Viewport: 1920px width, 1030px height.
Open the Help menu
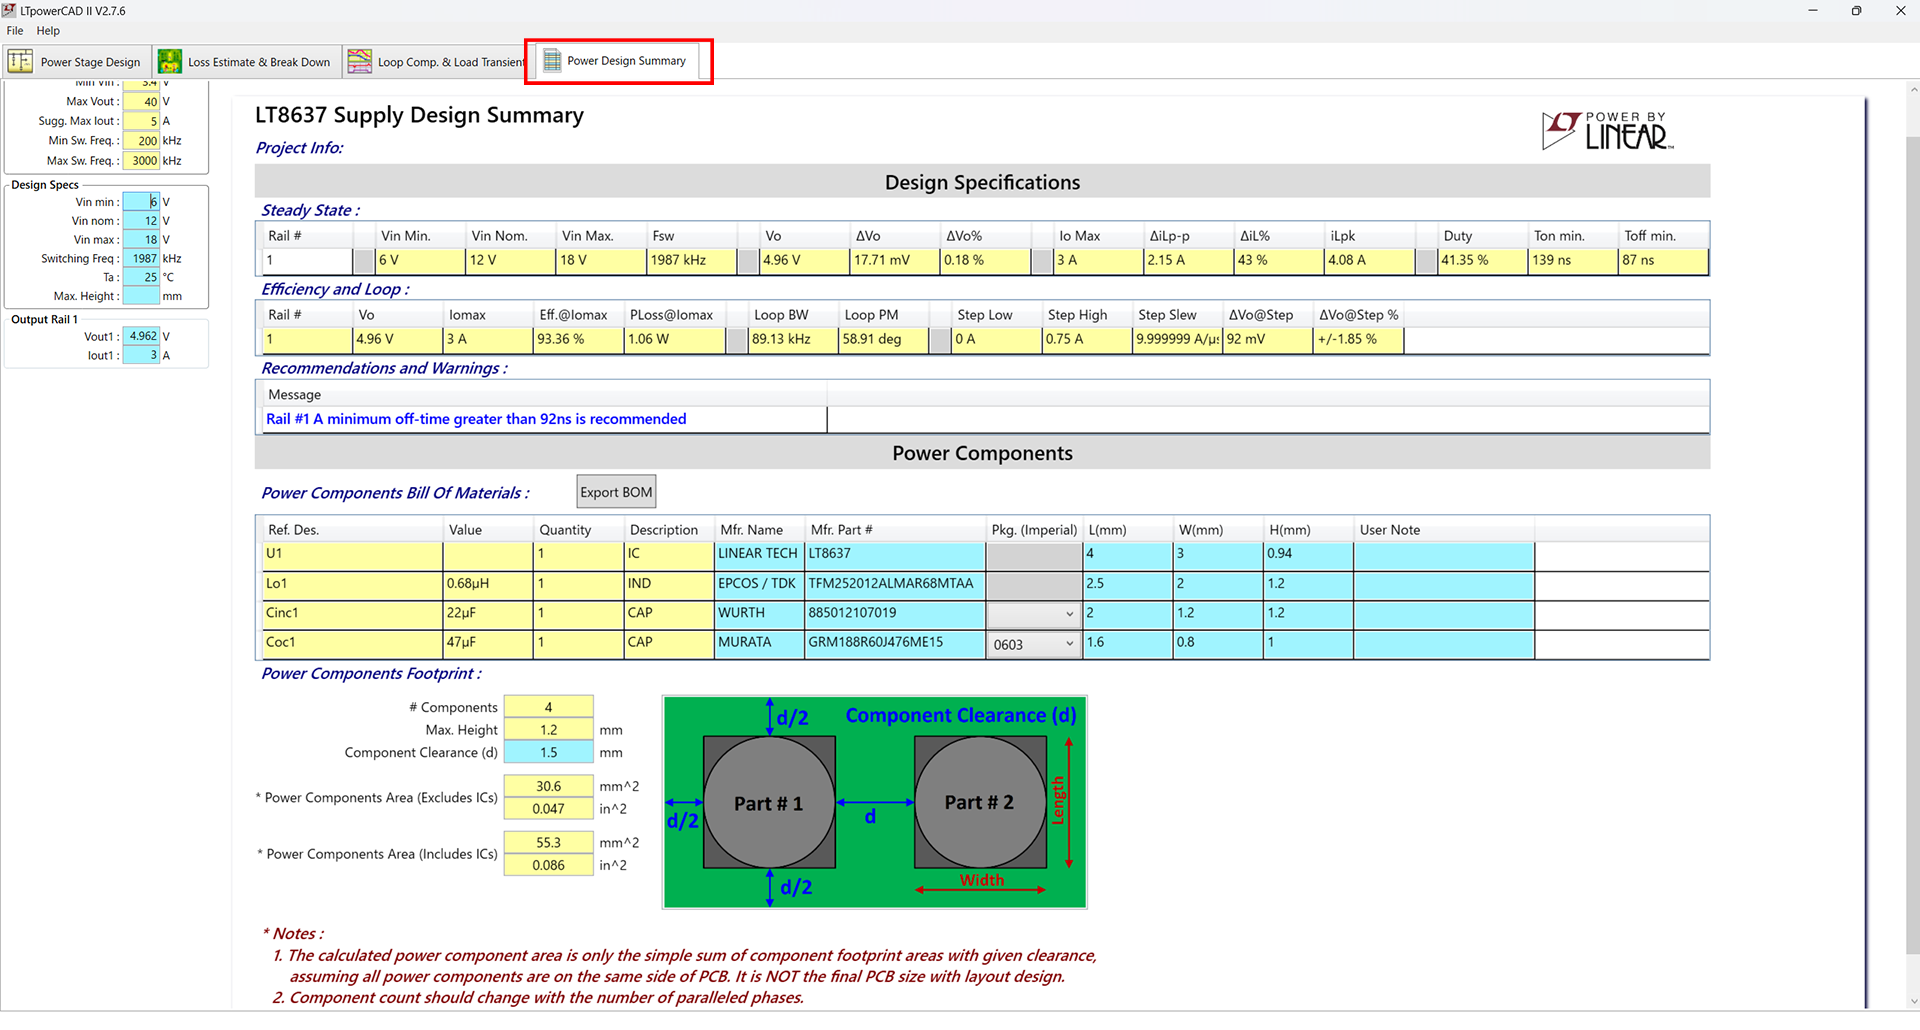point(48,31)
